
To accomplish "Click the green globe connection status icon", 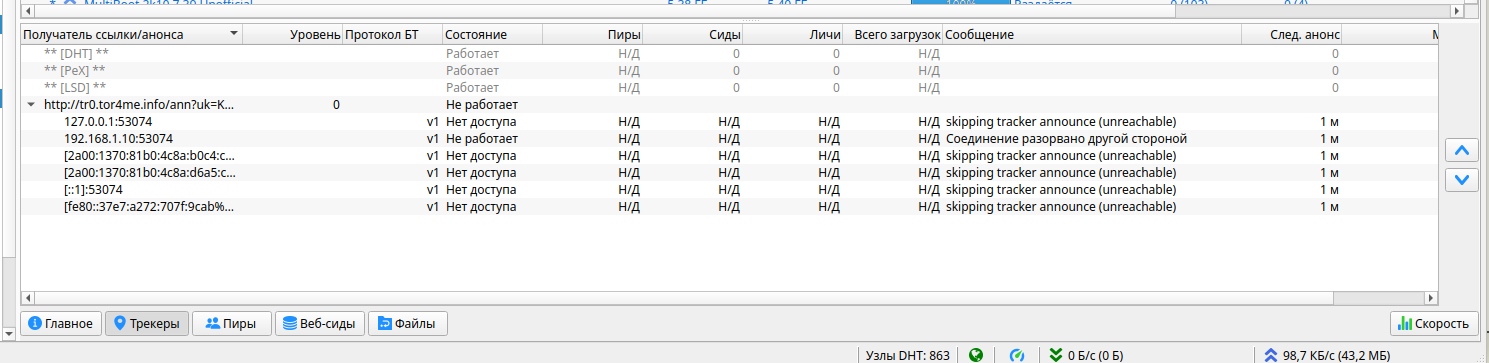I will click(x=976, y=354).
